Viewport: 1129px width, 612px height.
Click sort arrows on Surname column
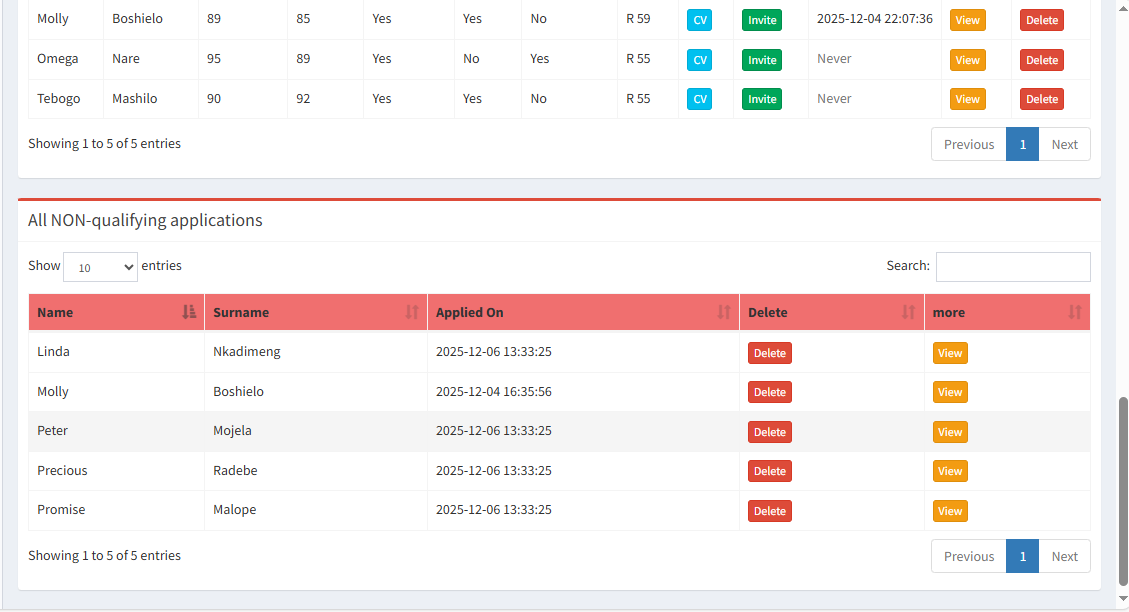[412, 312]
